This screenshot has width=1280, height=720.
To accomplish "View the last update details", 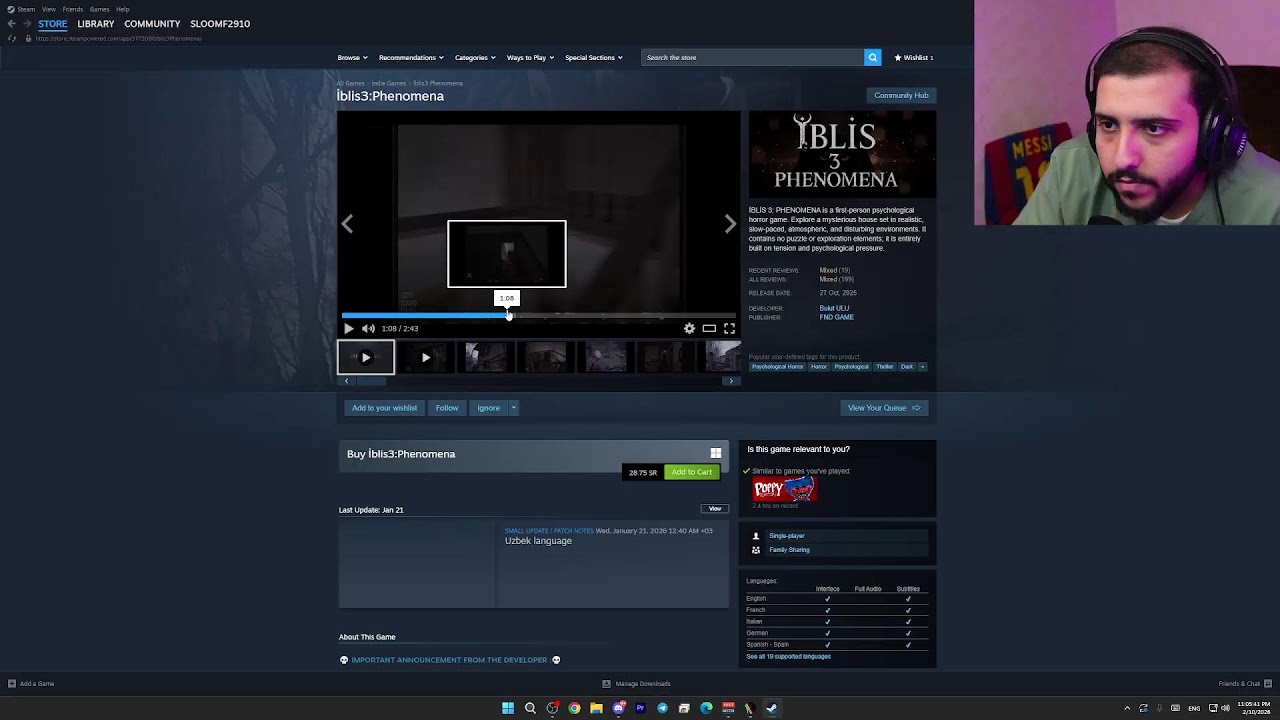I will click(x=715, y=509).
